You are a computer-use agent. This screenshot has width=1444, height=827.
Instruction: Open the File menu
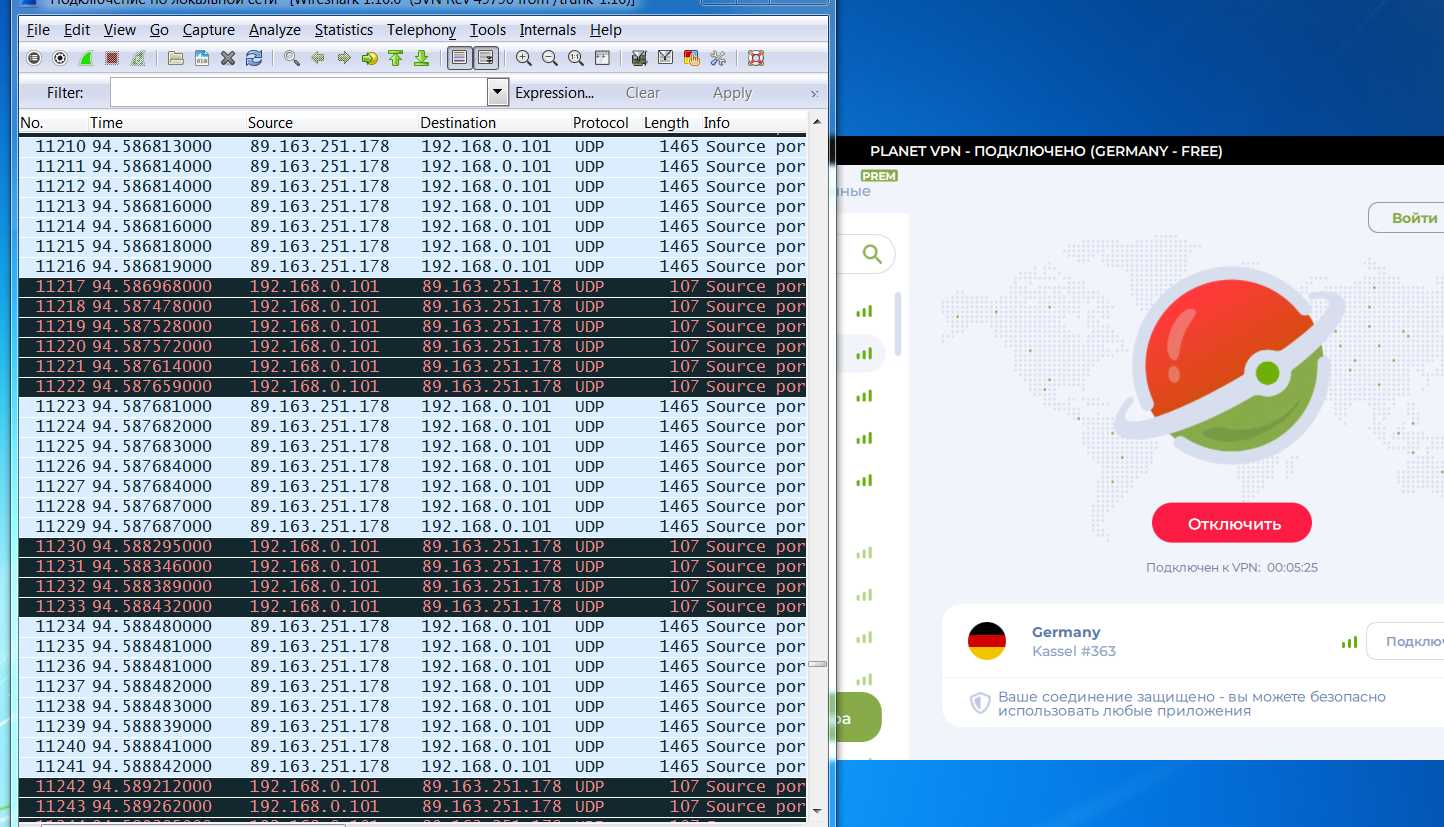tap(38, 30)
